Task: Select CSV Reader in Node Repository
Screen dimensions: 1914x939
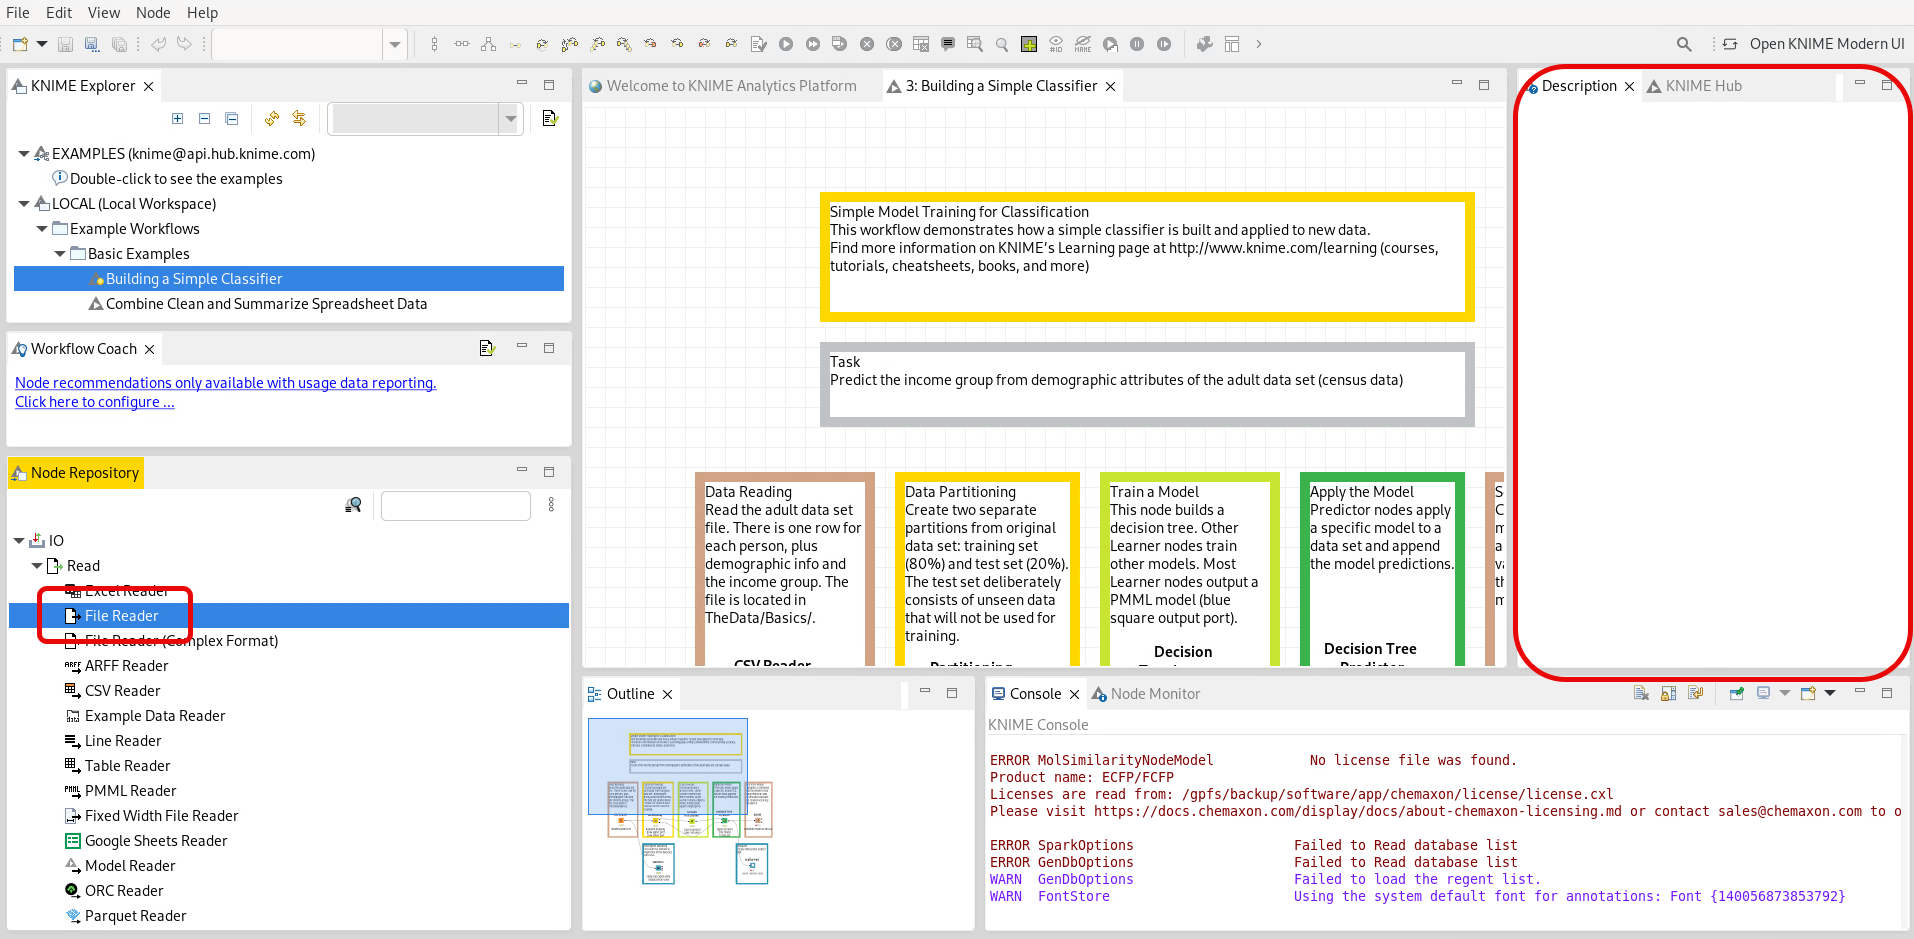Action: click(122, 691)
